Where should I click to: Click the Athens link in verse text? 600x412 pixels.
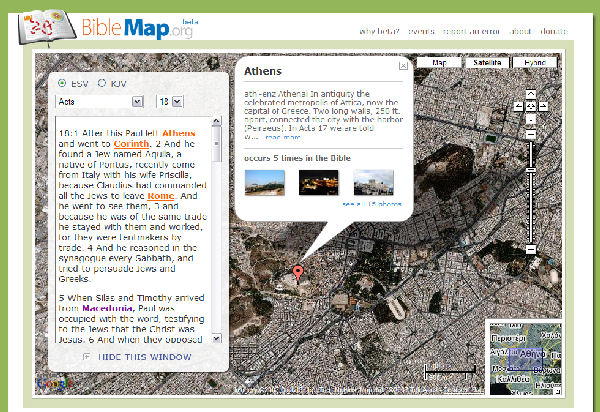tap(179, 133)
